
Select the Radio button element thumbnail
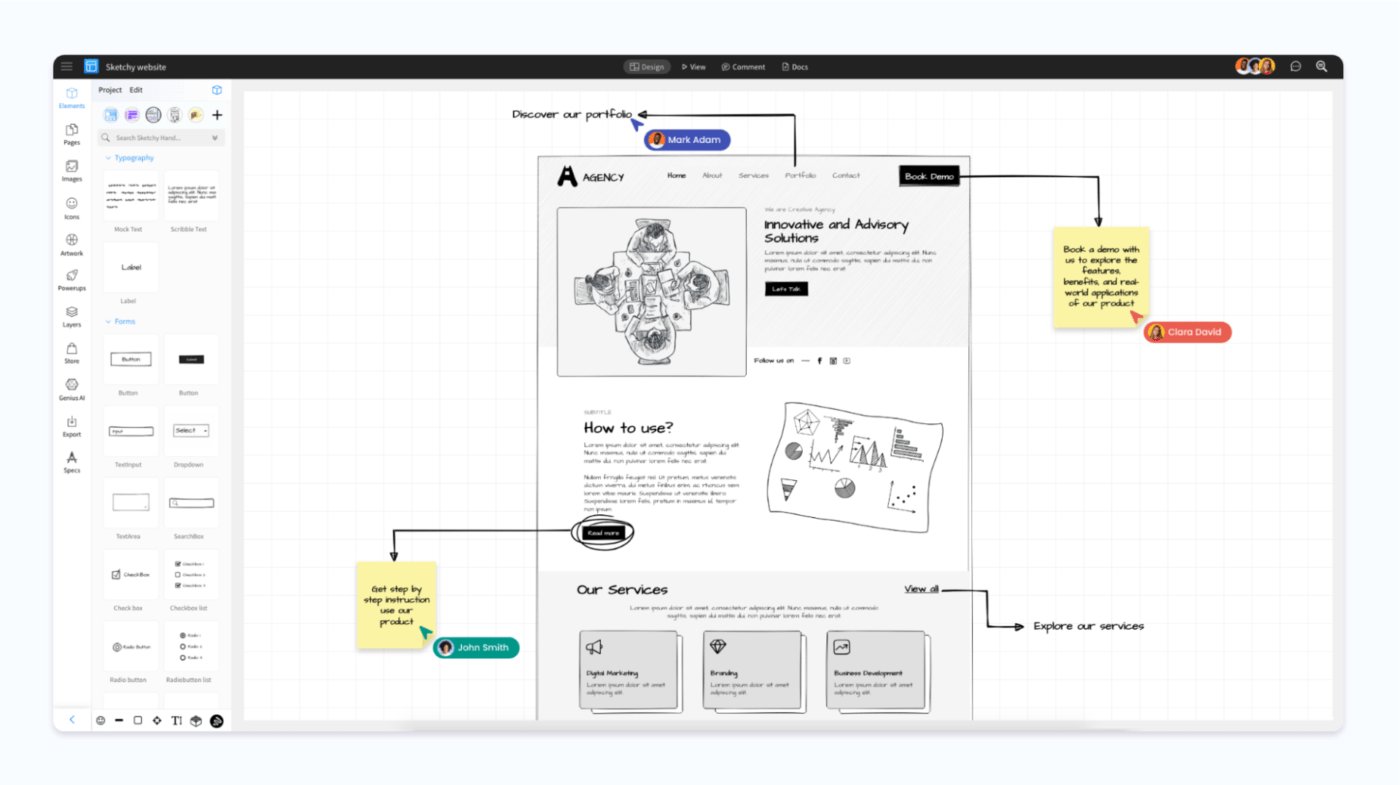click(131, 646)
